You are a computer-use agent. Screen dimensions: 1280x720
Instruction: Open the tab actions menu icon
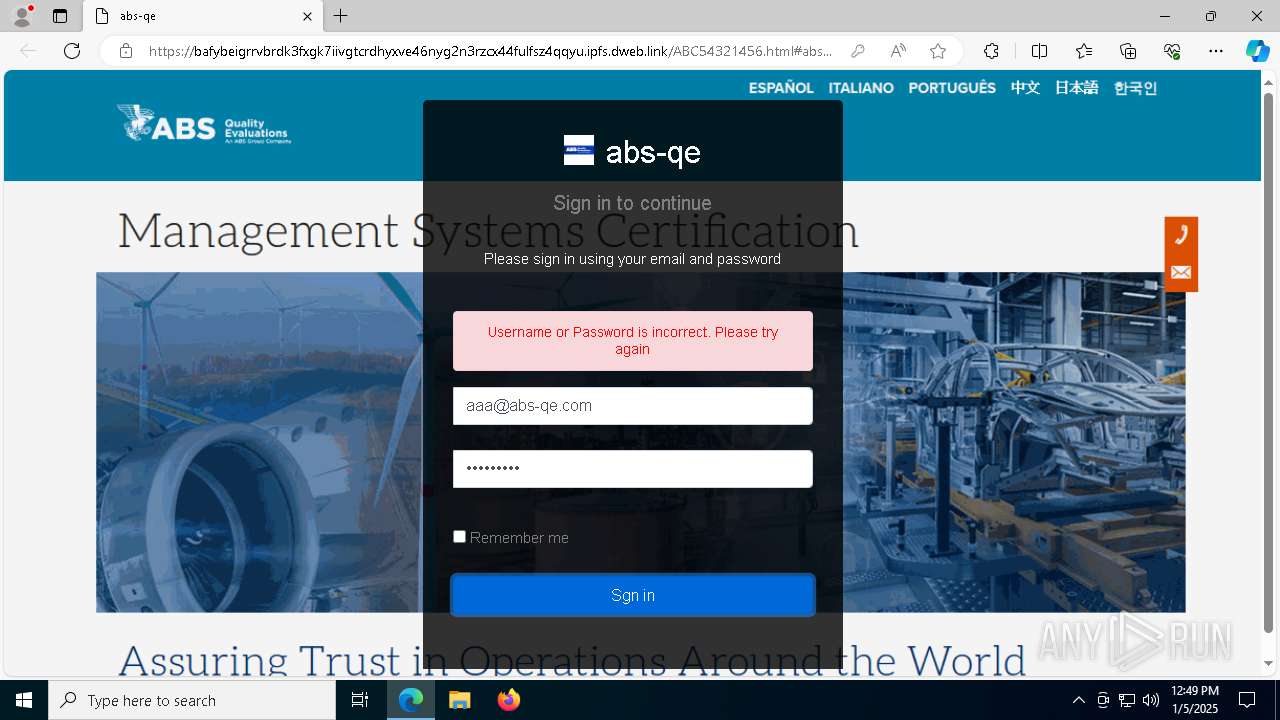pos(60,16)
